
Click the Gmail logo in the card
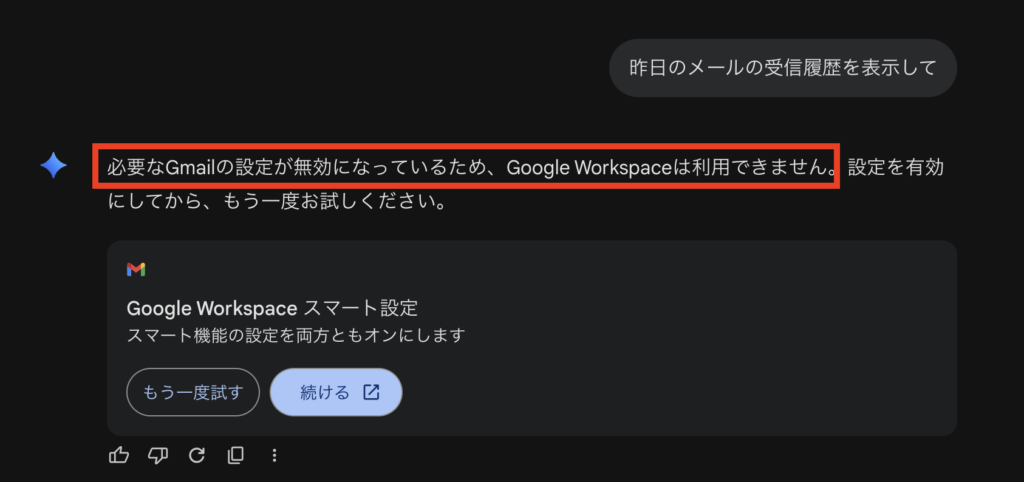(x=136, y=269)
